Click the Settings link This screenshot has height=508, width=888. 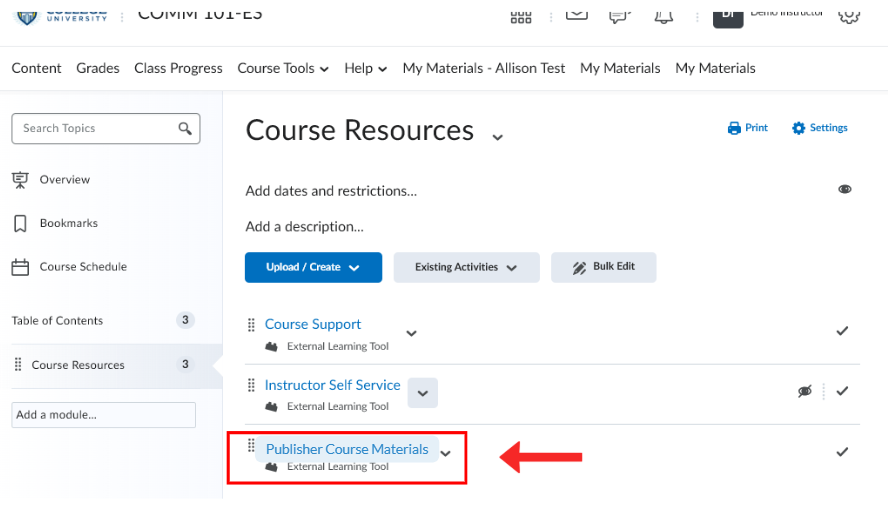pyautogui.click(x=819, y=128)
